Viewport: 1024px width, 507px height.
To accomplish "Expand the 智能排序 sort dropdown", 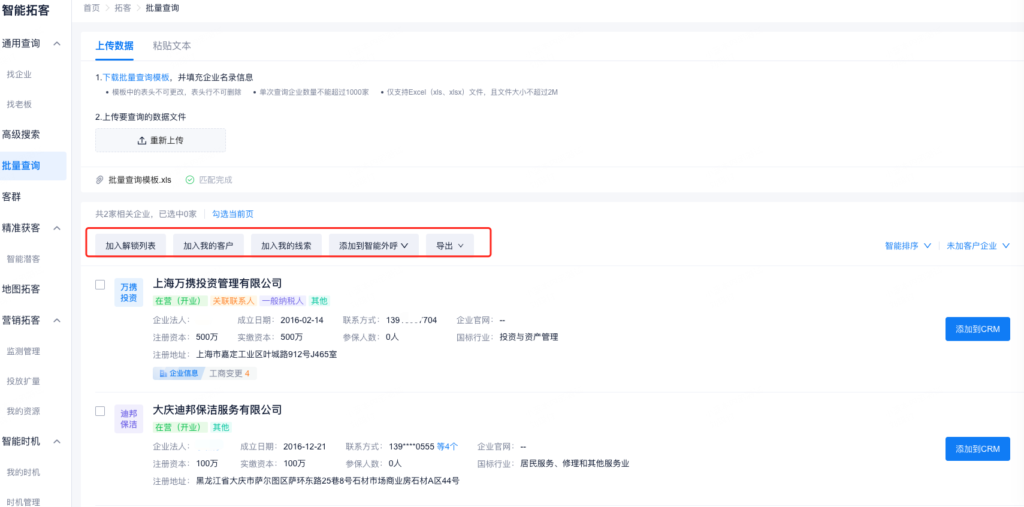I will (907, 245).
